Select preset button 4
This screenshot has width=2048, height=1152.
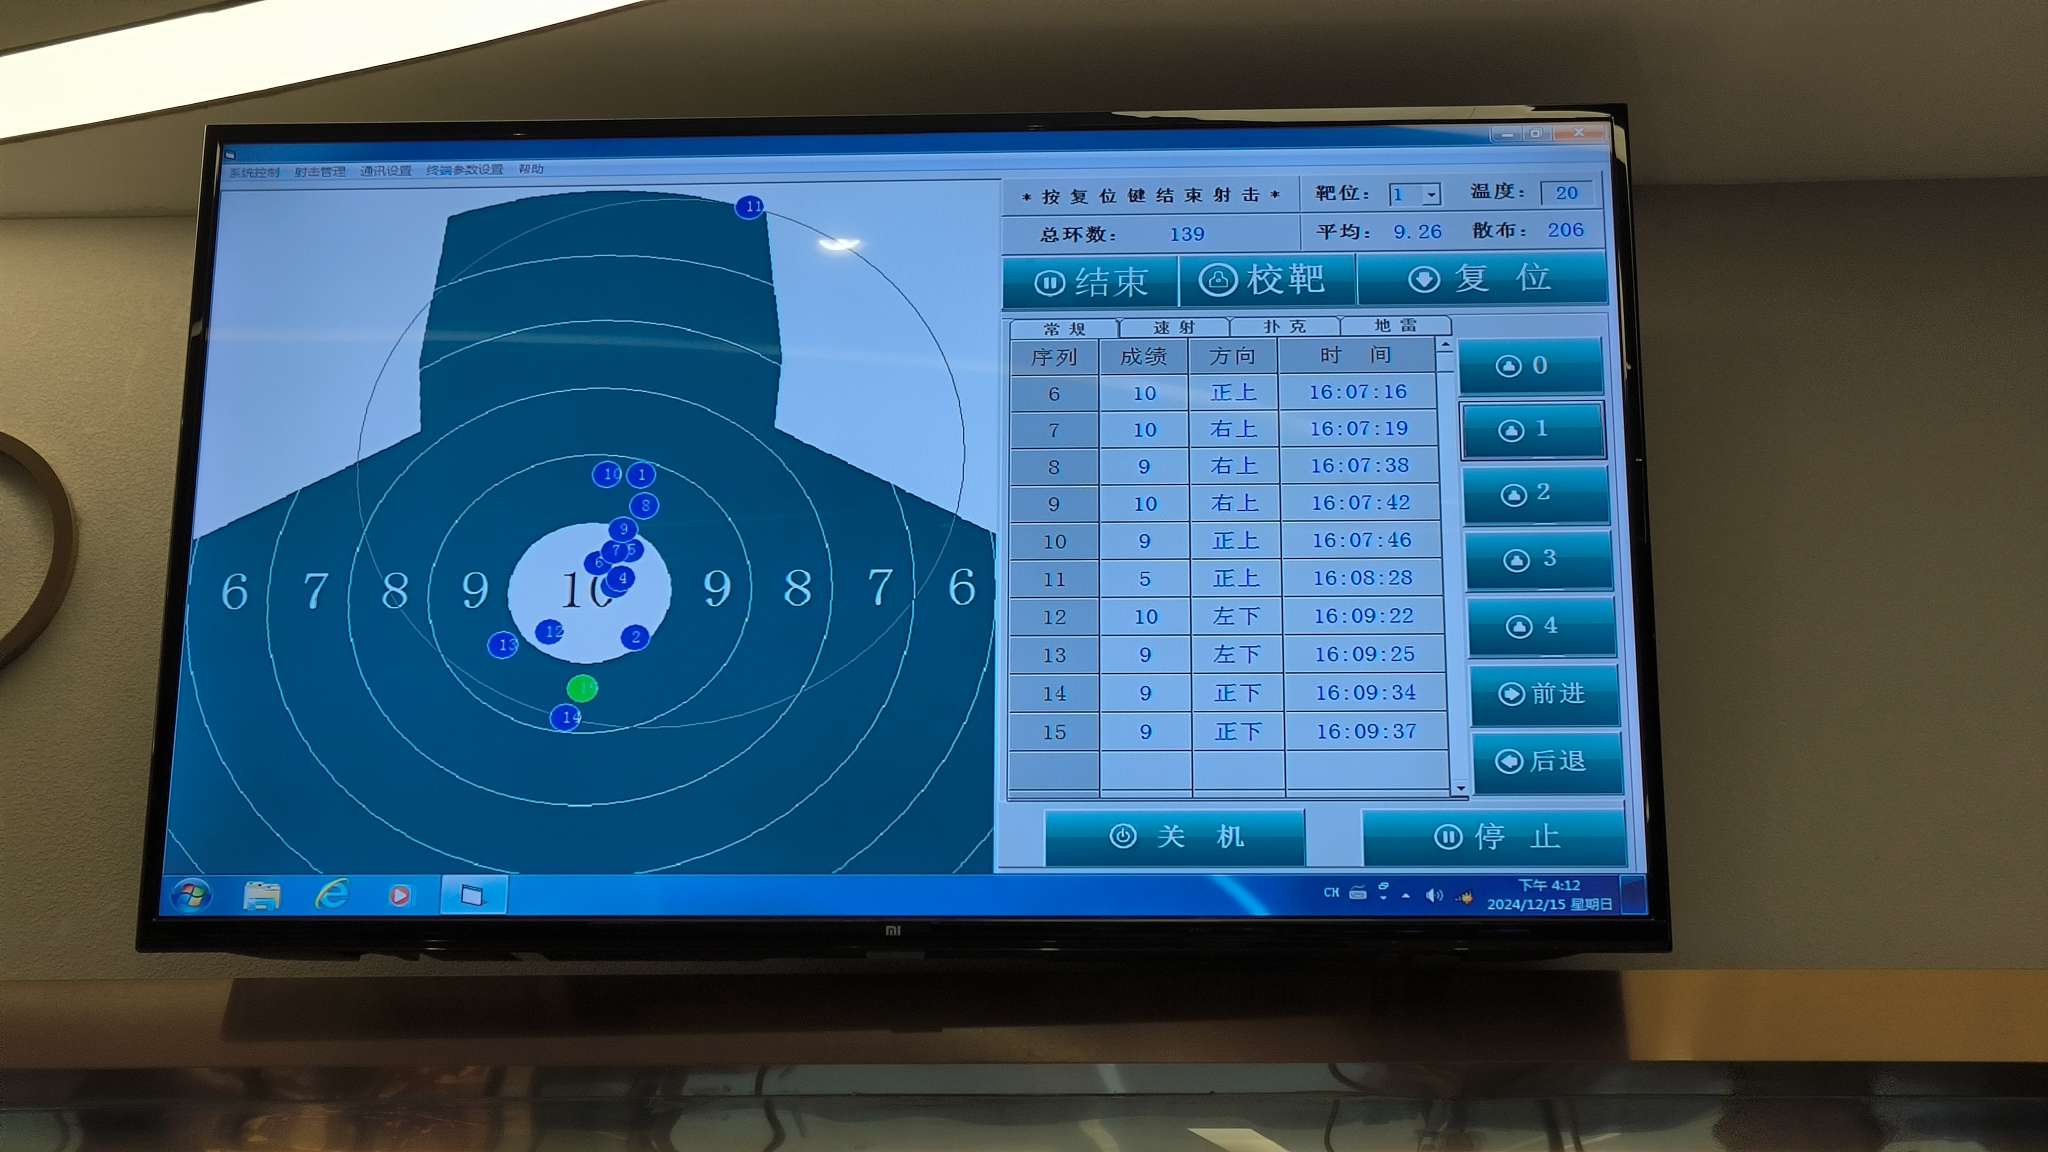click(1541, 626)
